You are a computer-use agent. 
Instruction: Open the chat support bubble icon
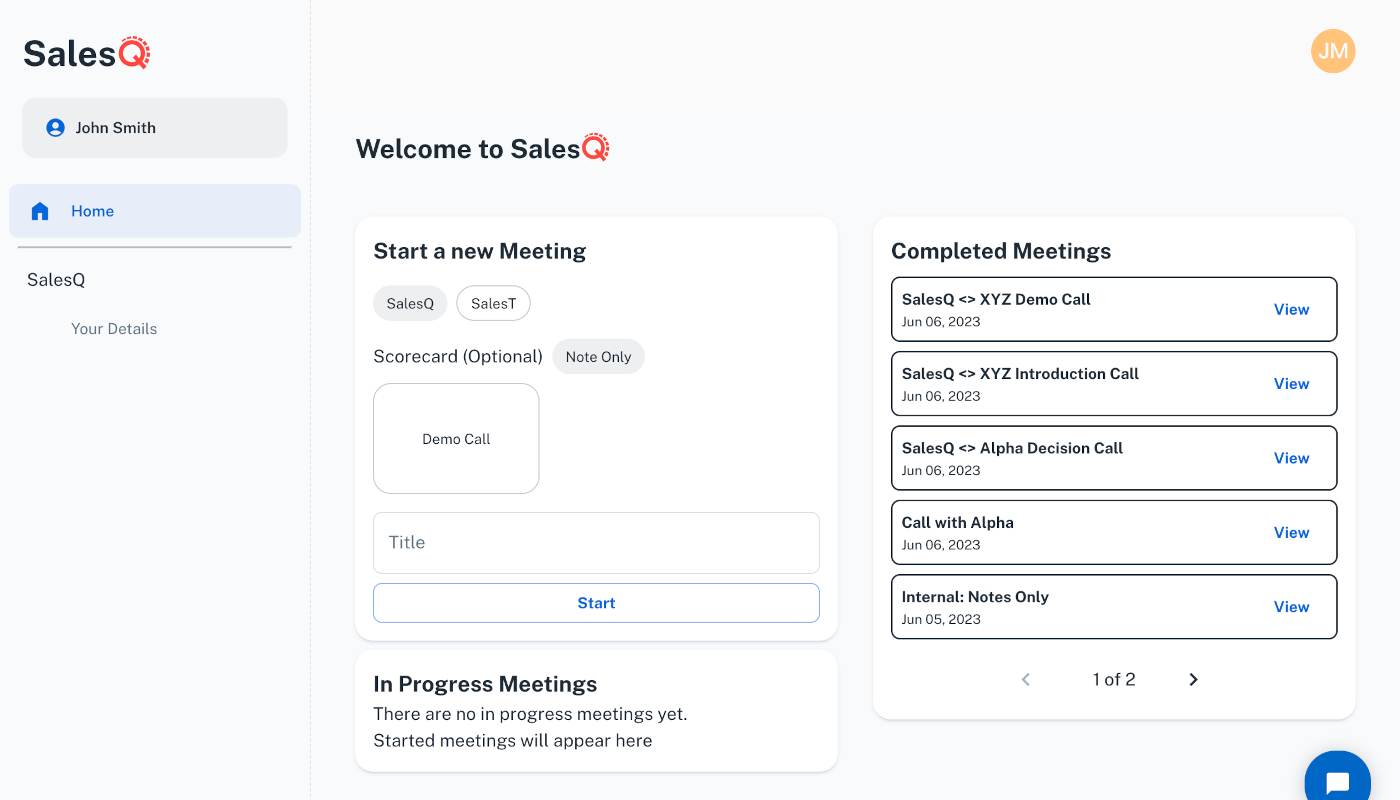1337,781
